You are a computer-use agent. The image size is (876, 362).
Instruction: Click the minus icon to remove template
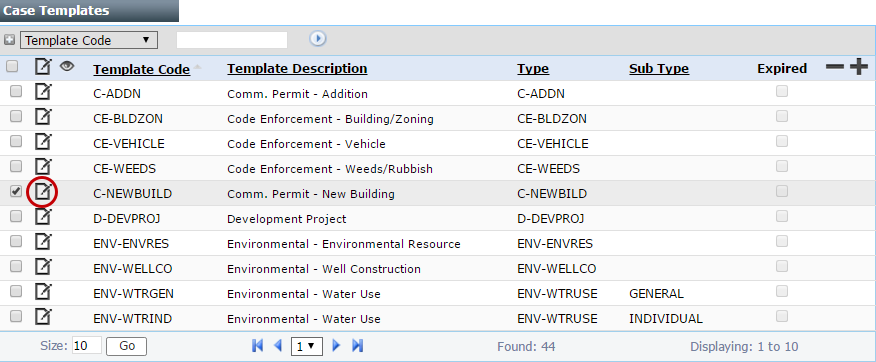pyautogui.click(x=835, y=67)
